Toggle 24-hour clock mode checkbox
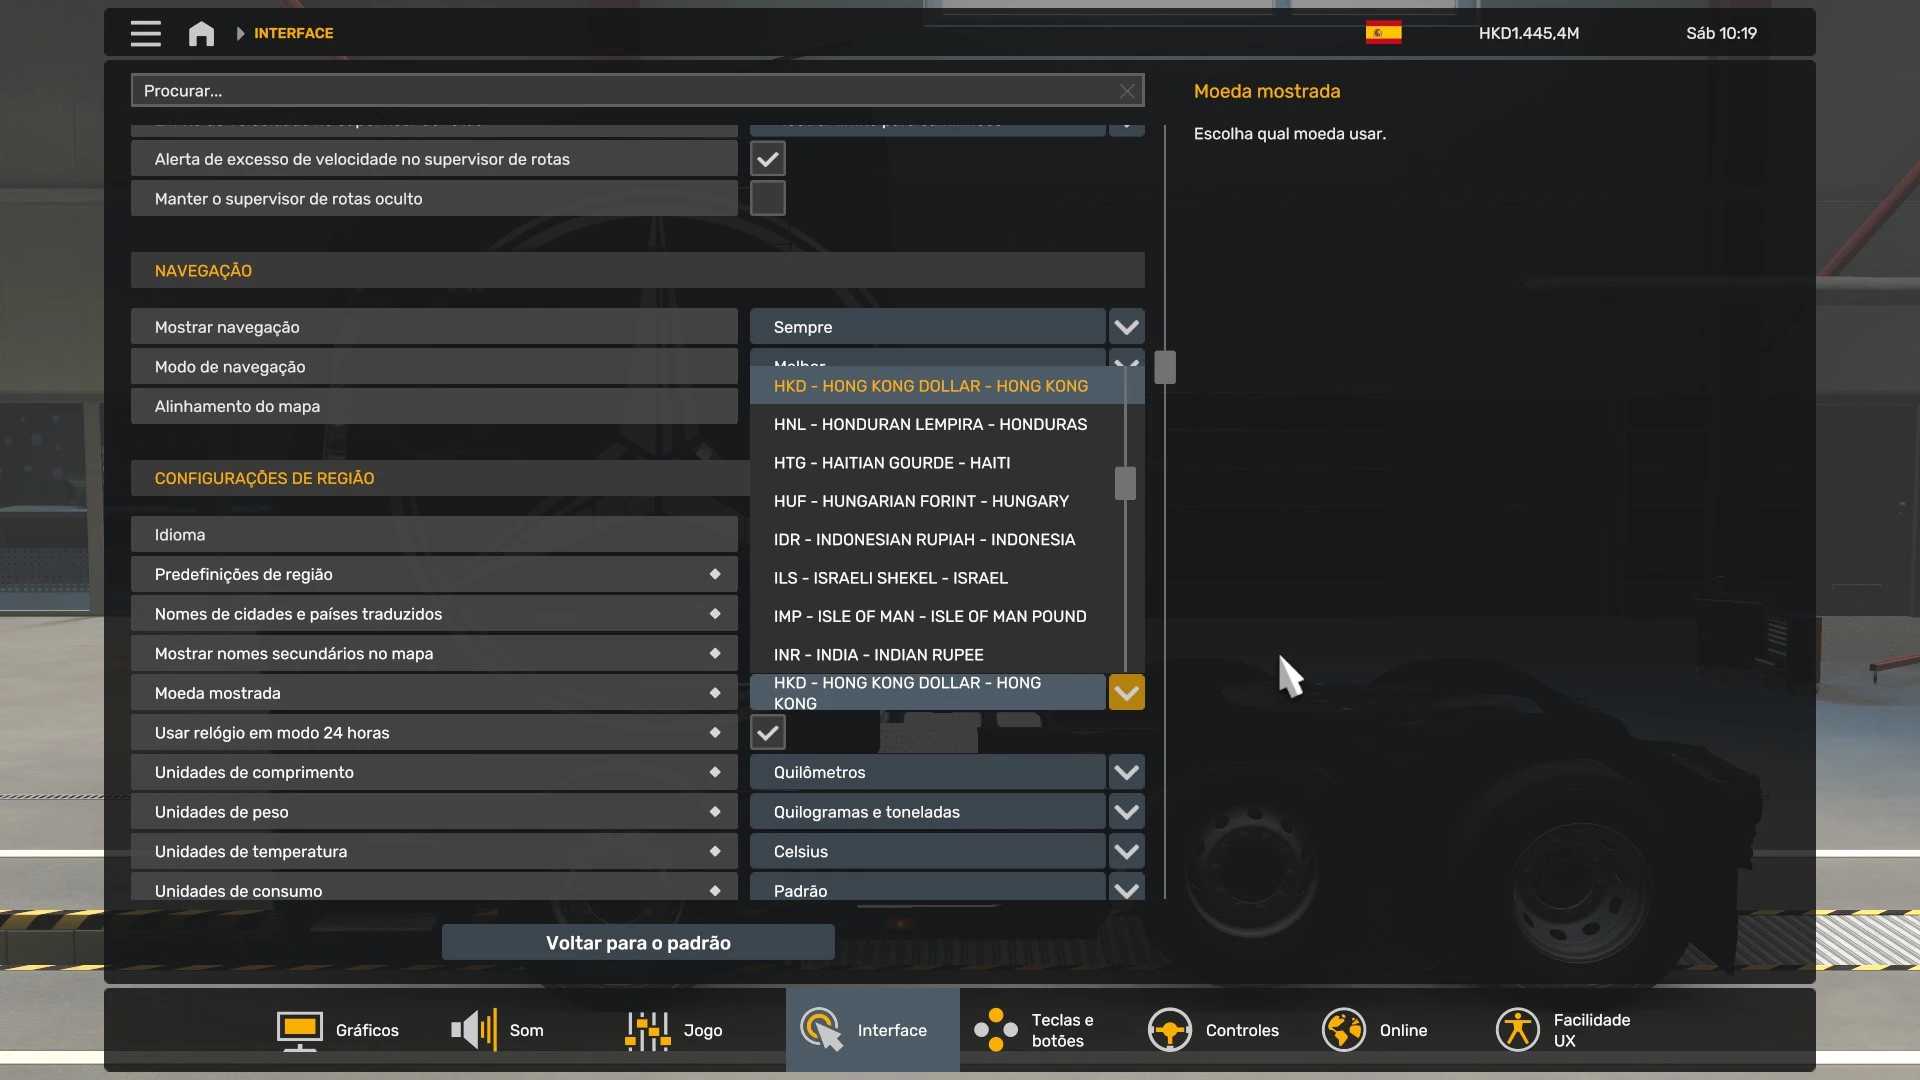1920x1080 pixels. [x=767, y=733]
